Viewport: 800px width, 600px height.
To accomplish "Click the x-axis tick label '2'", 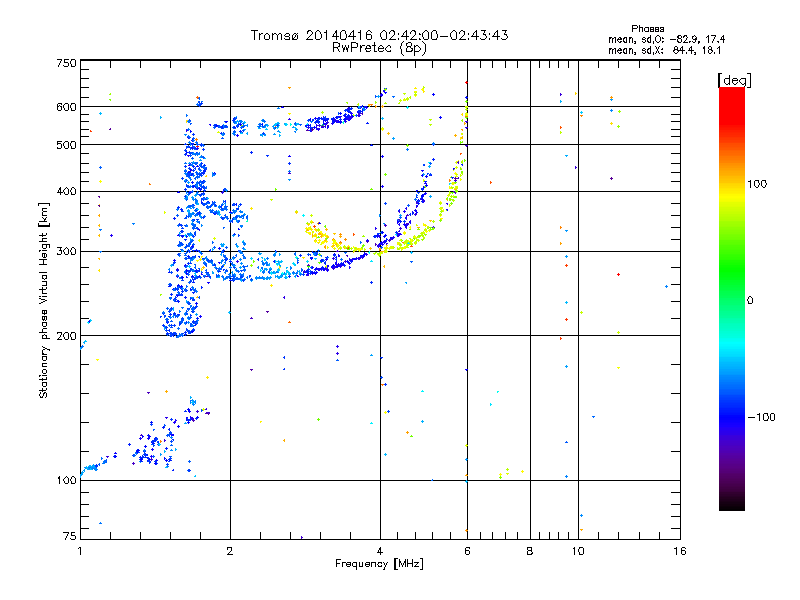I will click(x=230, y=551).
